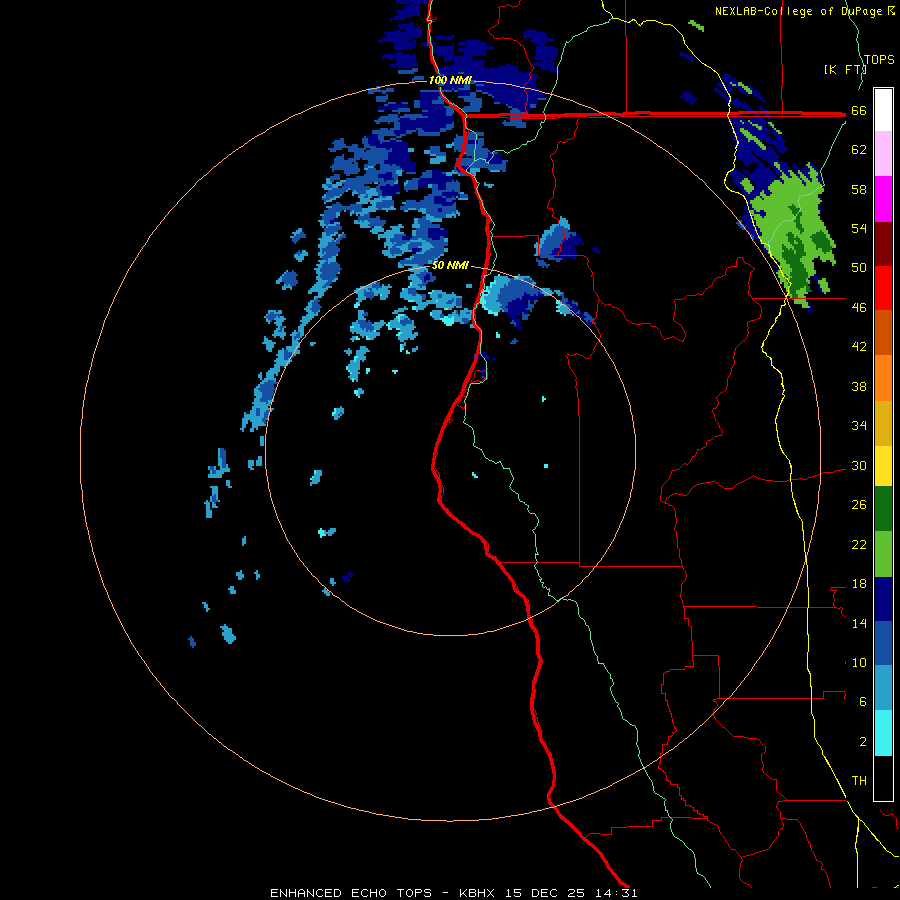Click the legend value 30
The image size is (900, 900).
pos(859,465)
